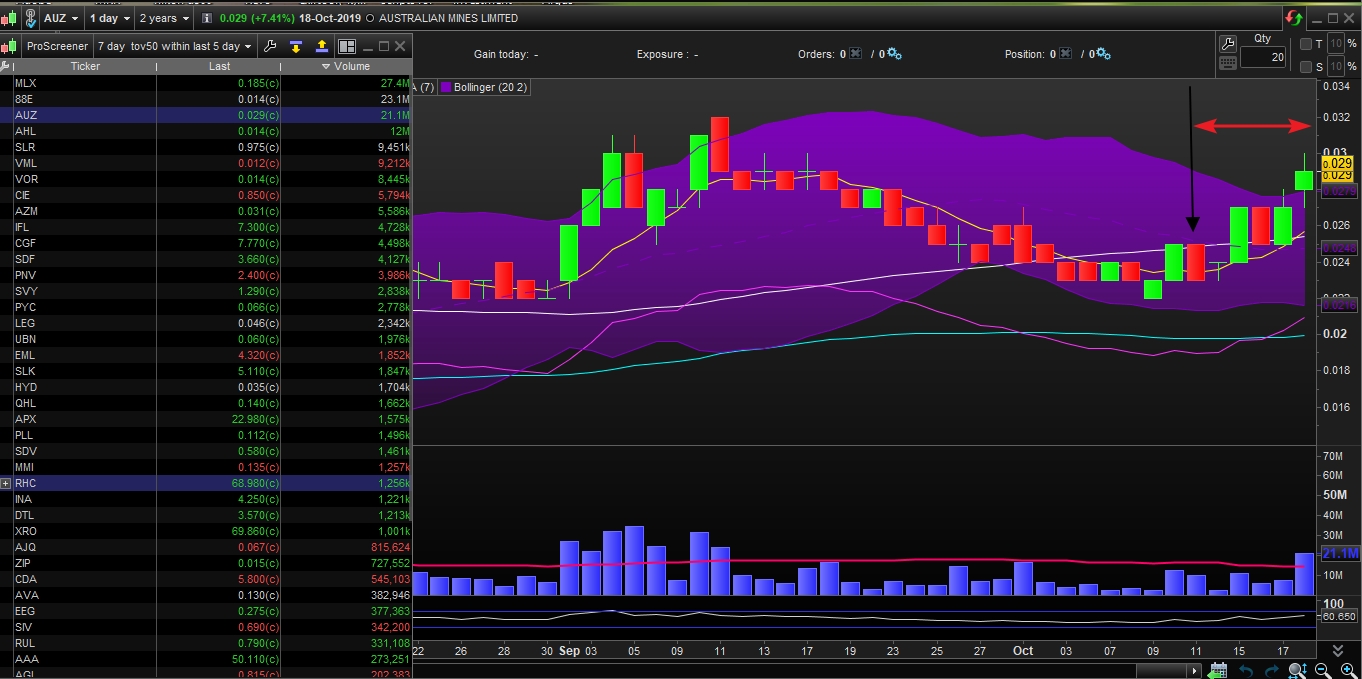The width and height of the screenshot is (1362, 679).
Task: Click the double chevron down icon under price scale
Action: pyautogui.click(x=1338, y=650)
